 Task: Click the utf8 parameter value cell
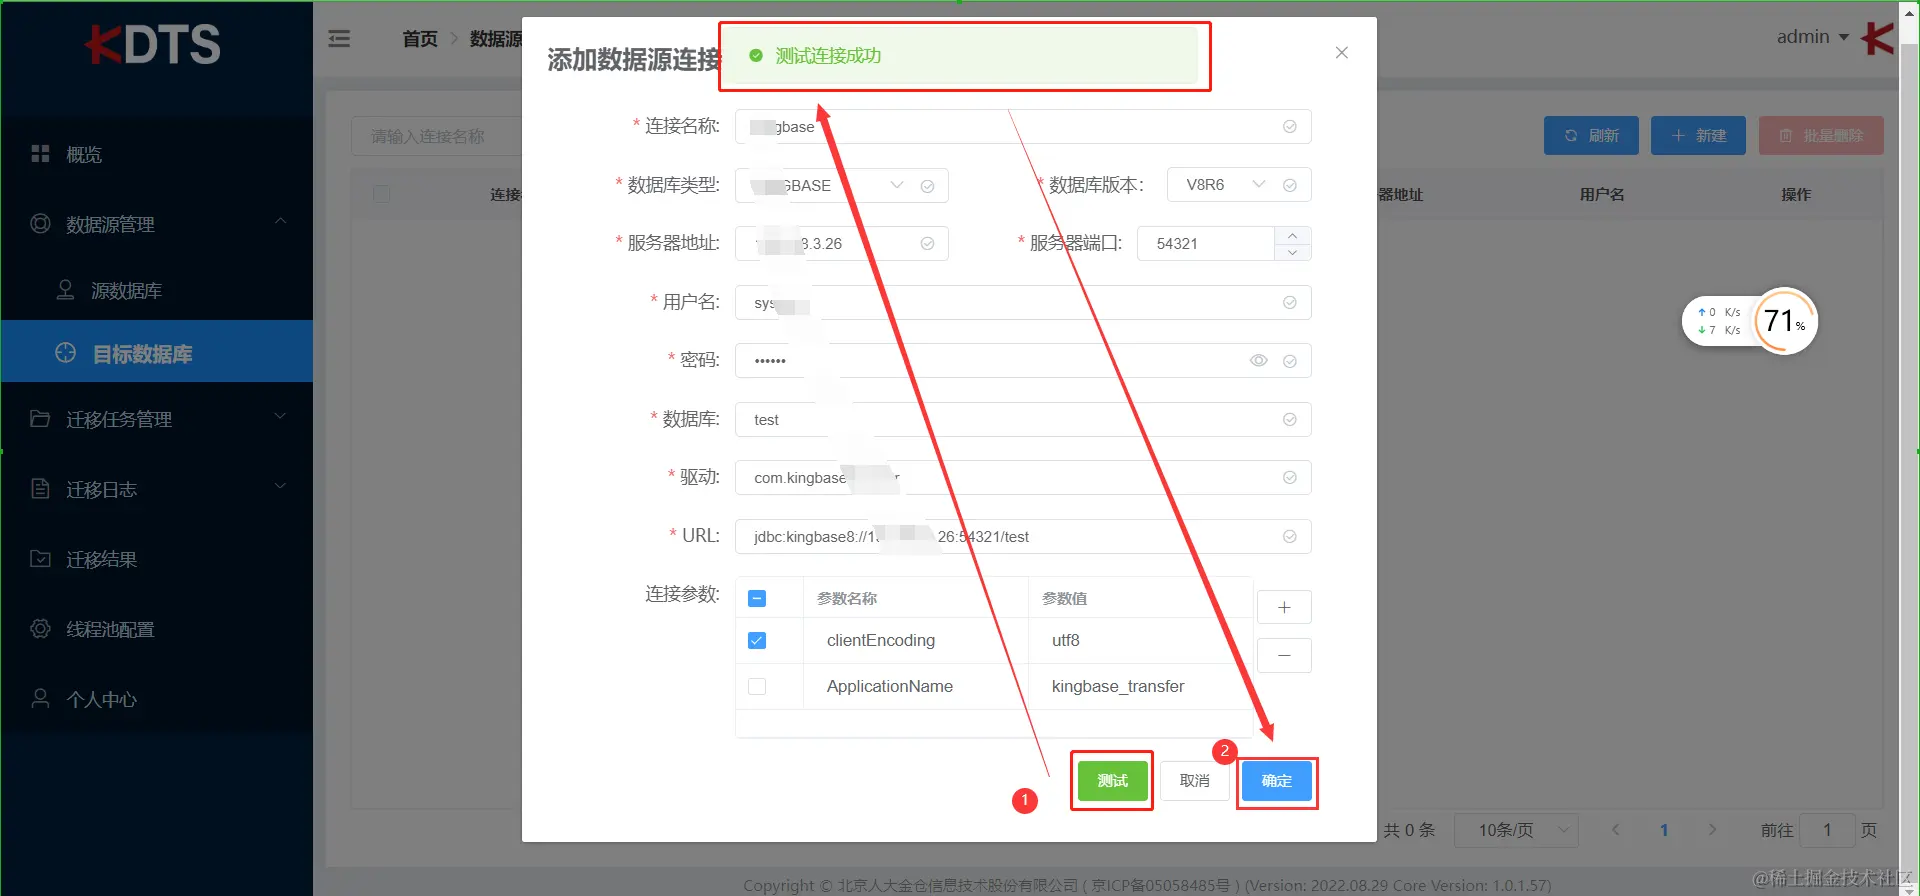[1140, 640]
